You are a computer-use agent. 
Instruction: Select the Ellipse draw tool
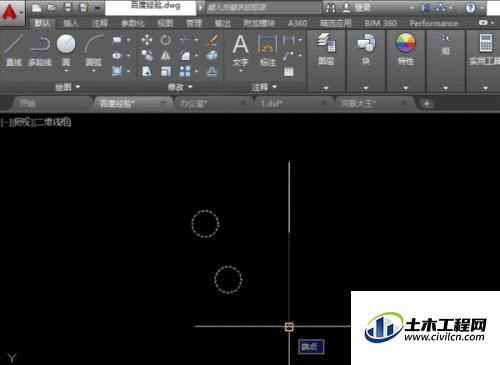click(x=117, y=55)
